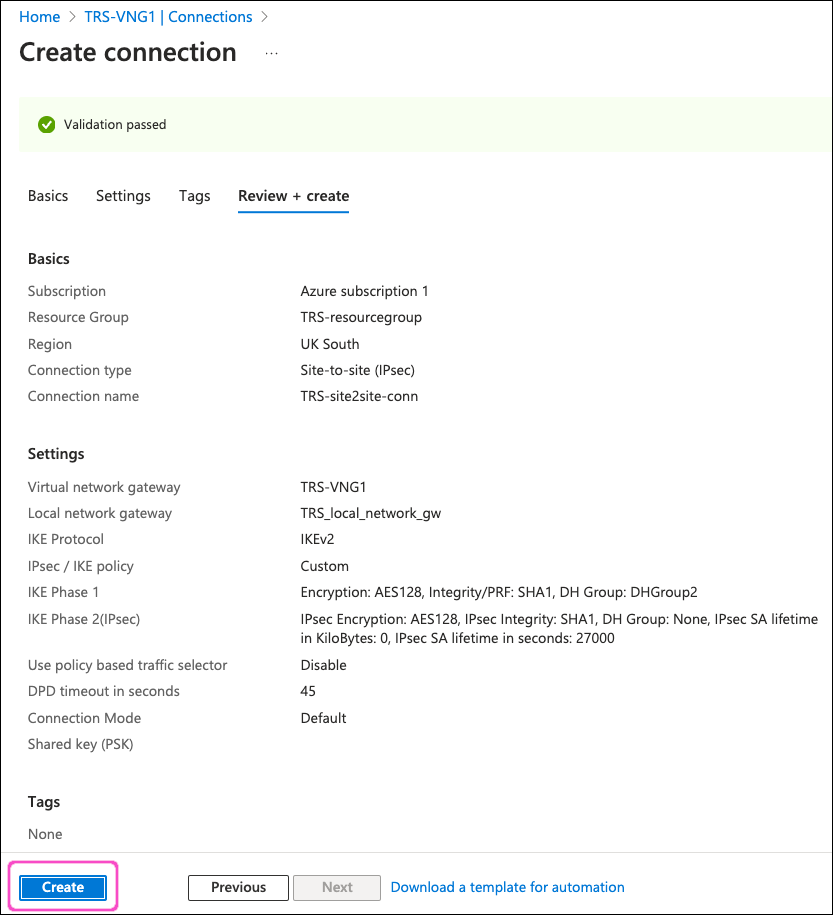Click the Review + create tab

point(293,196)
